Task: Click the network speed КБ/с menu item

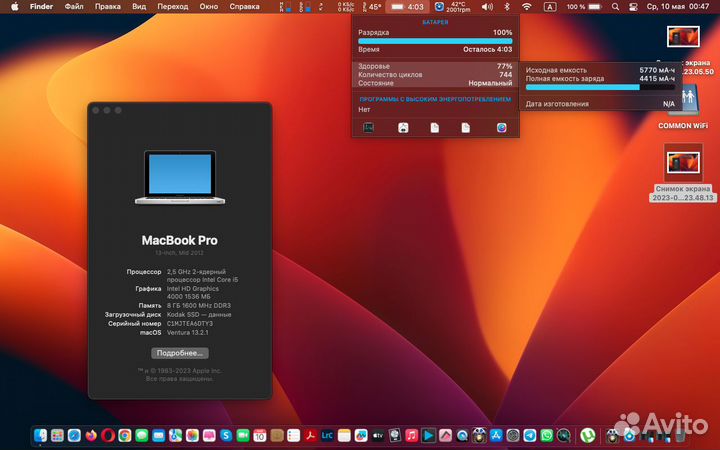Action: point(346,6)
